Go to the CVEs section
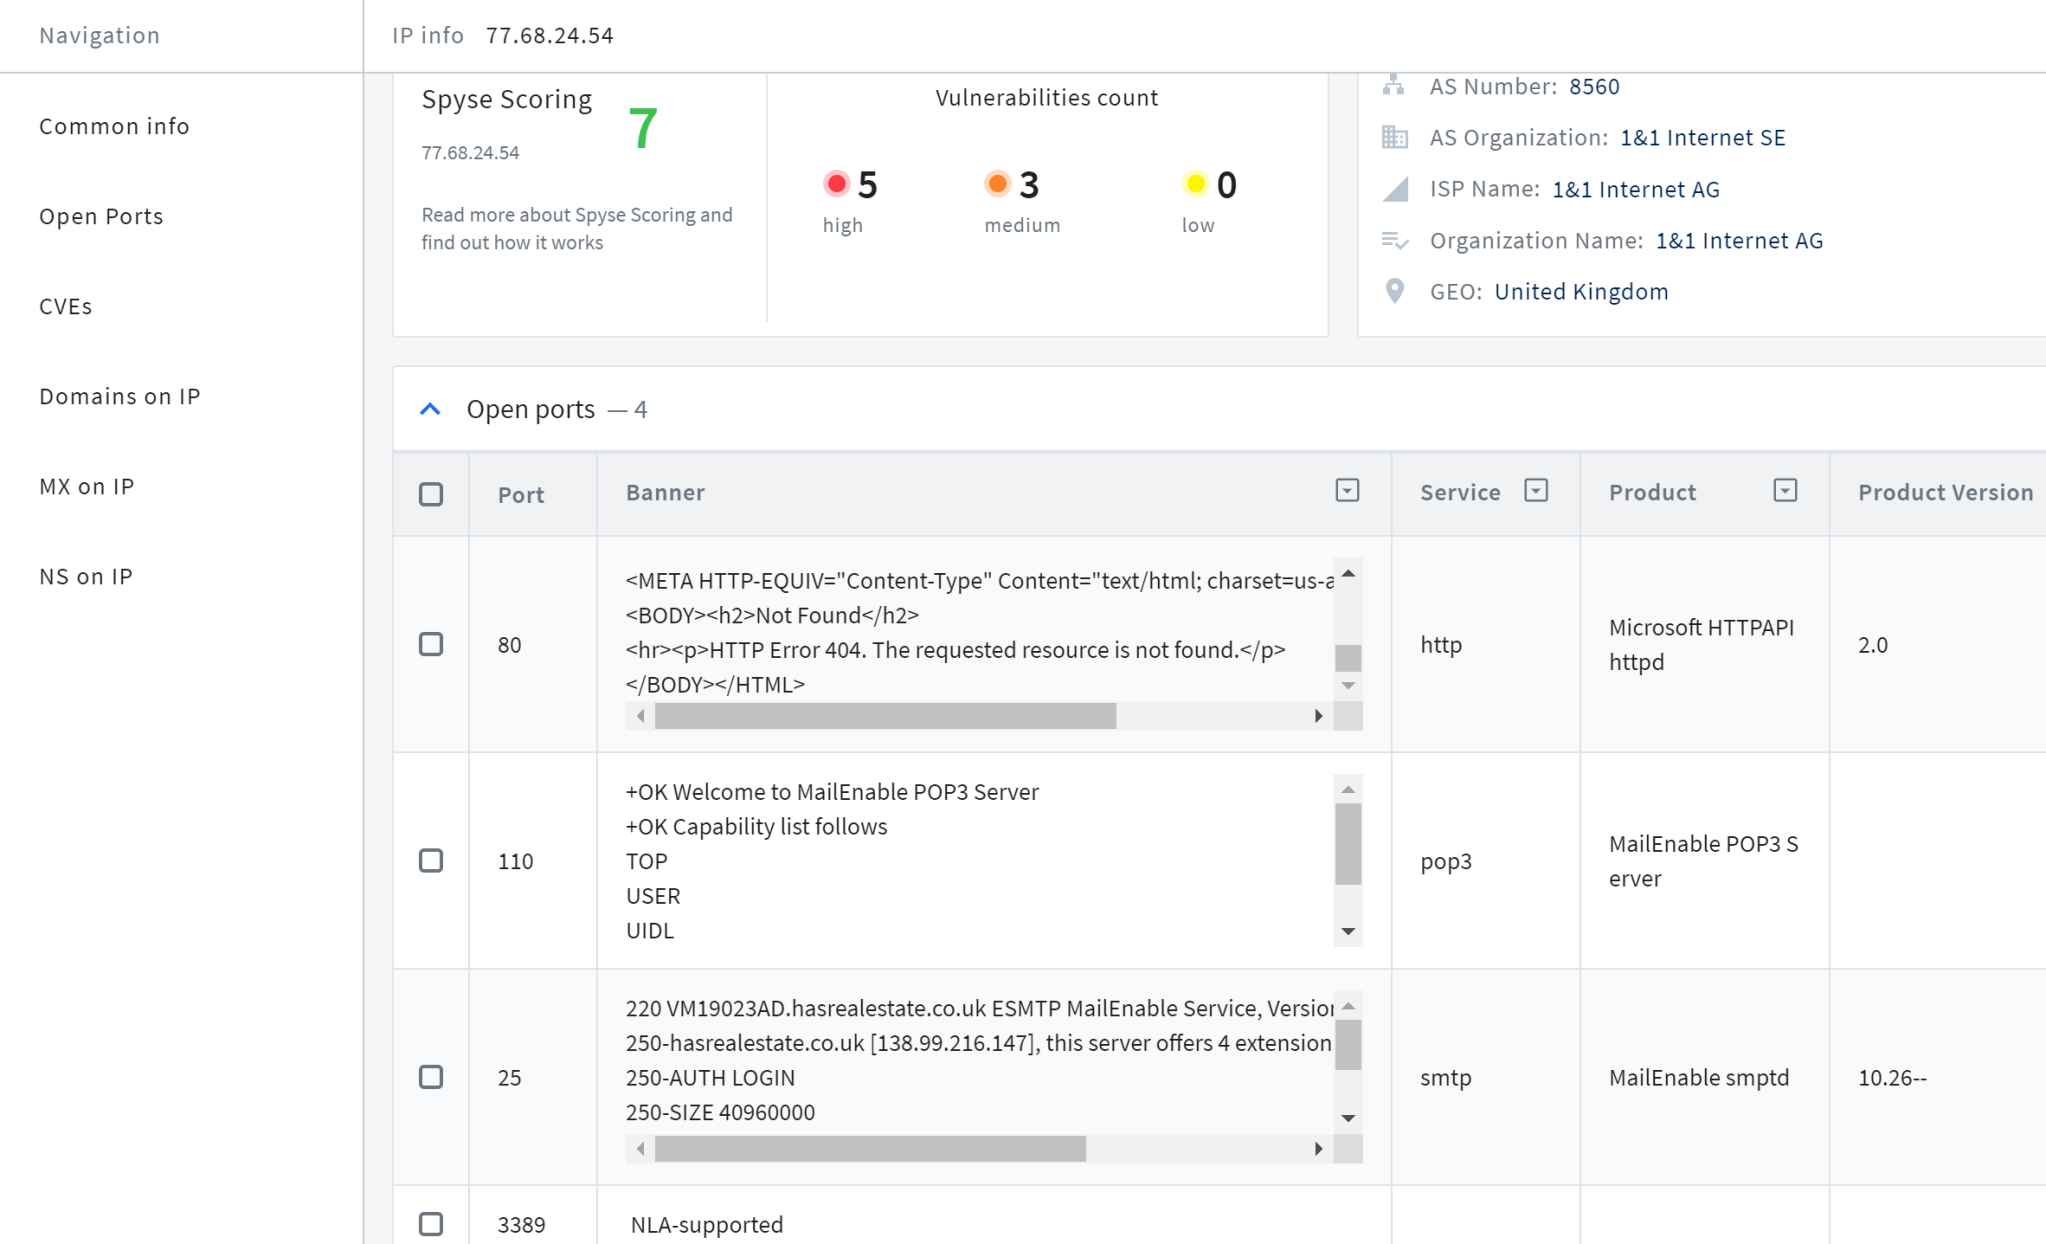 (x=66, y=306)
